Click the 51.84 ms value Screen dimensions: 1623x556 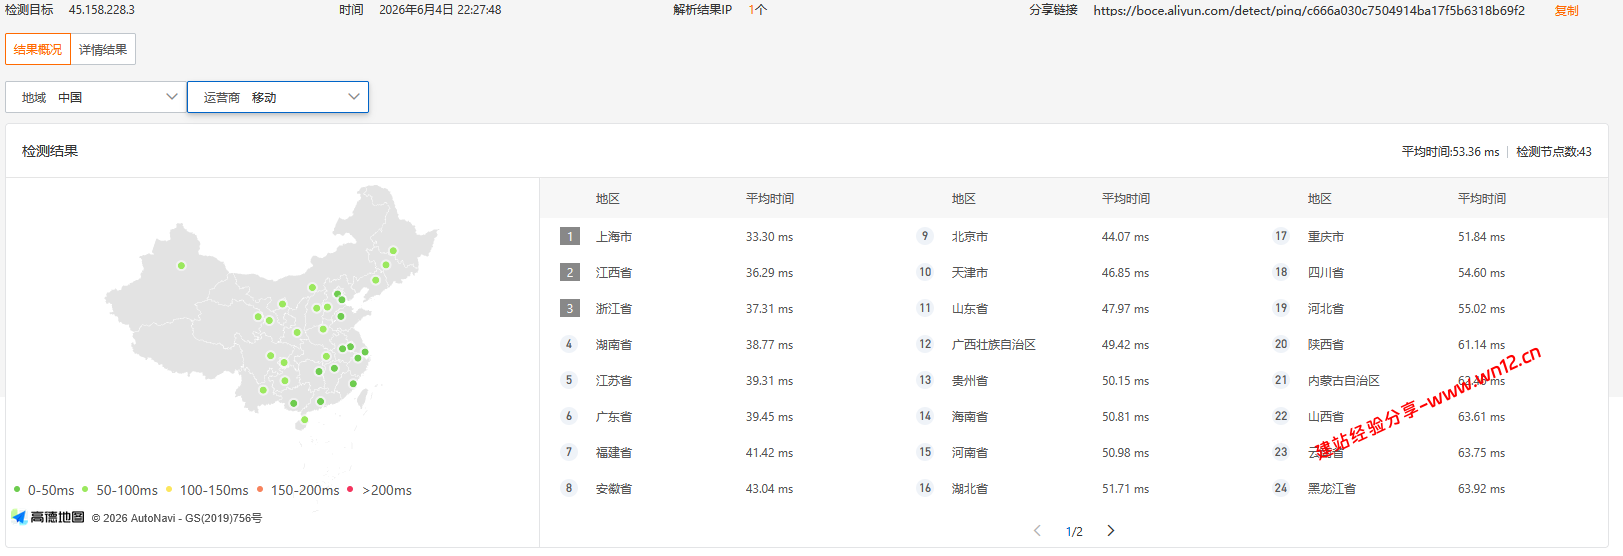point(1481,237)
